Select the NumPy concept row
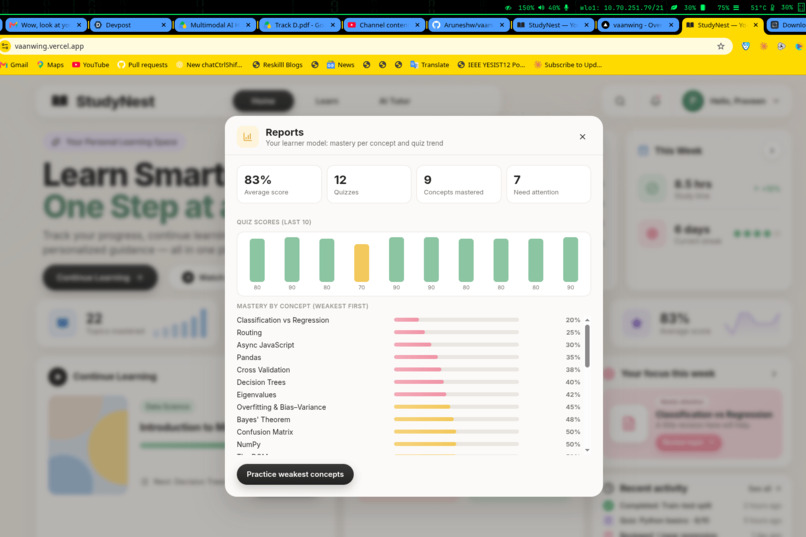Screen dimensions: 806x537 pyautogui.click(x=409, y=445)
